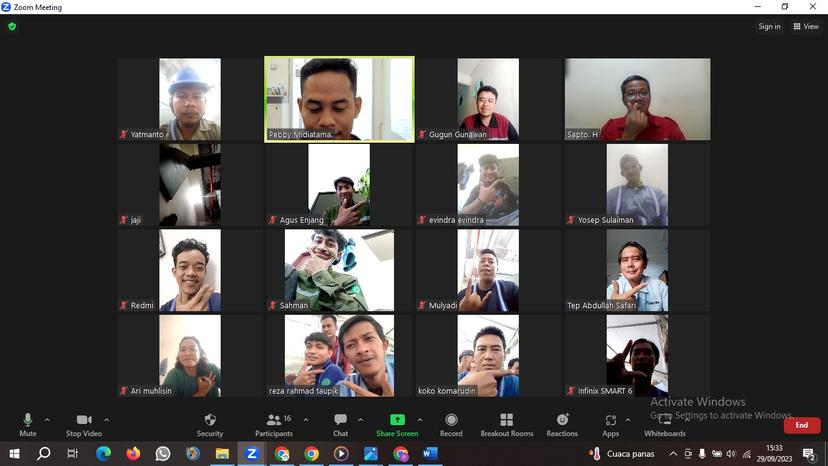Open clock and date 15:33
Image resolution: width=828 pixels, height=466 pixels.
774,453
